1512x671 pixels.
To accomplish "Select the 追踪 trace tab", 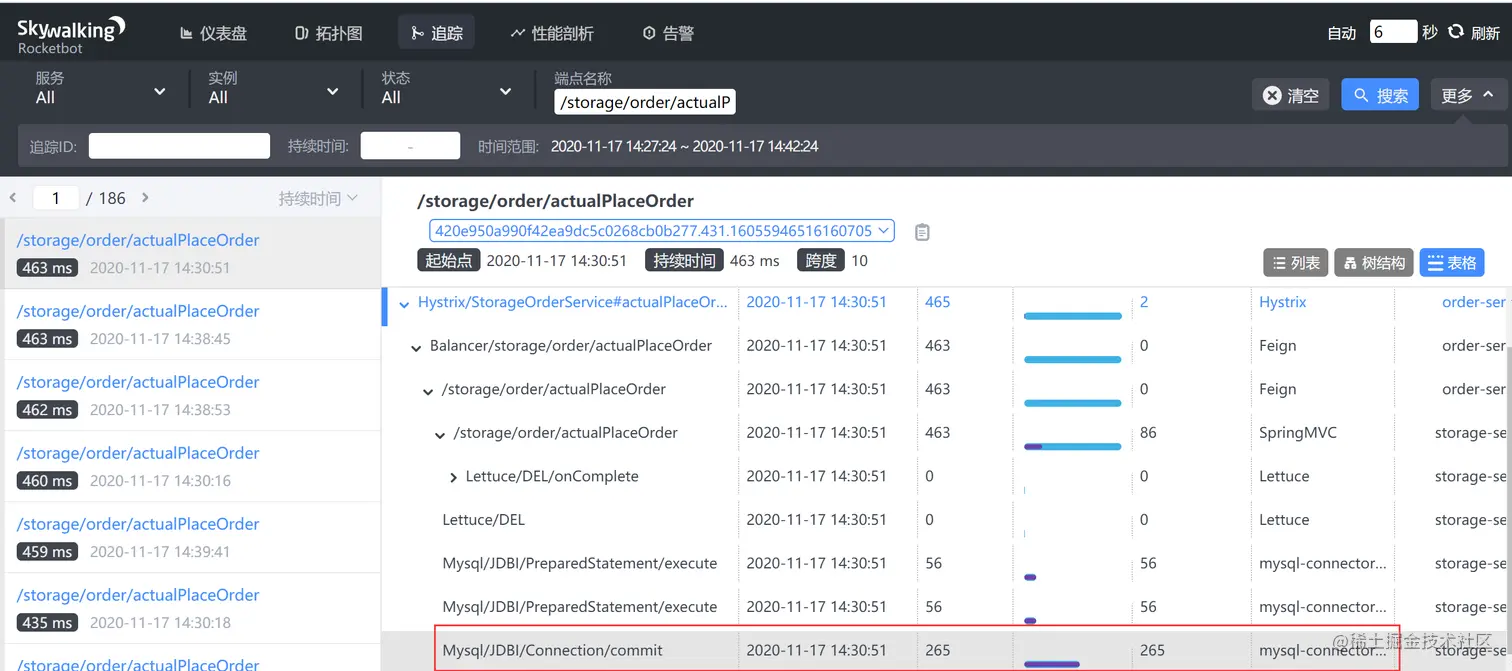I will 436,33.
